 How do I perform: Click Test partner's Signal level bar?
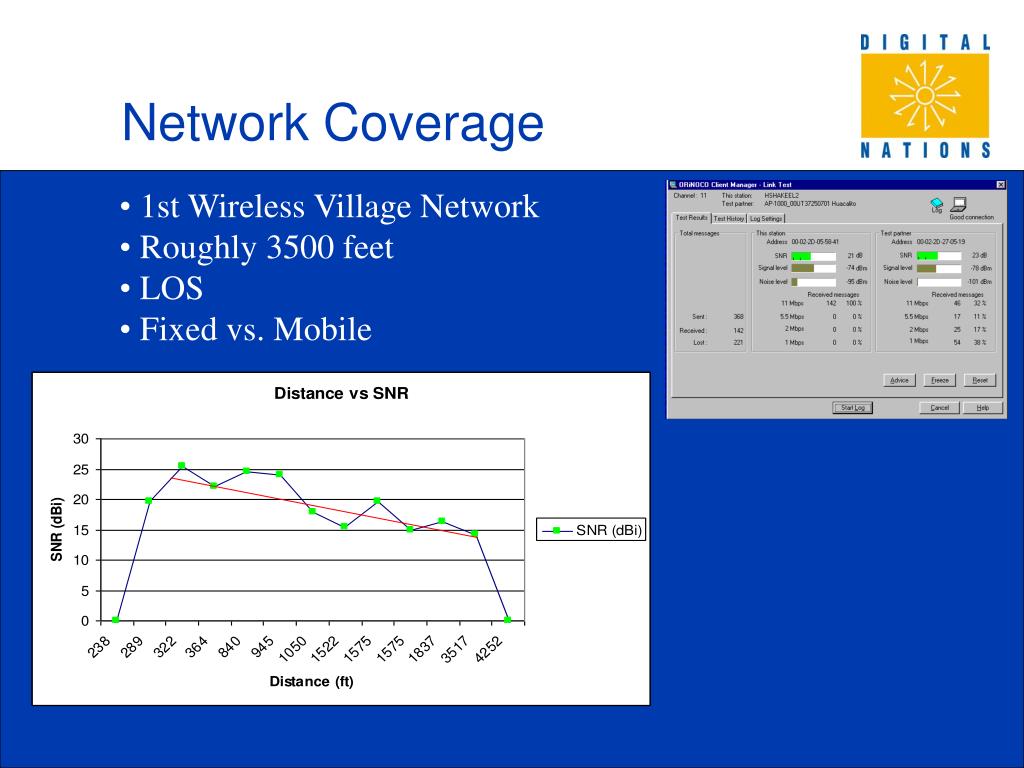click(x=939, y=268)
